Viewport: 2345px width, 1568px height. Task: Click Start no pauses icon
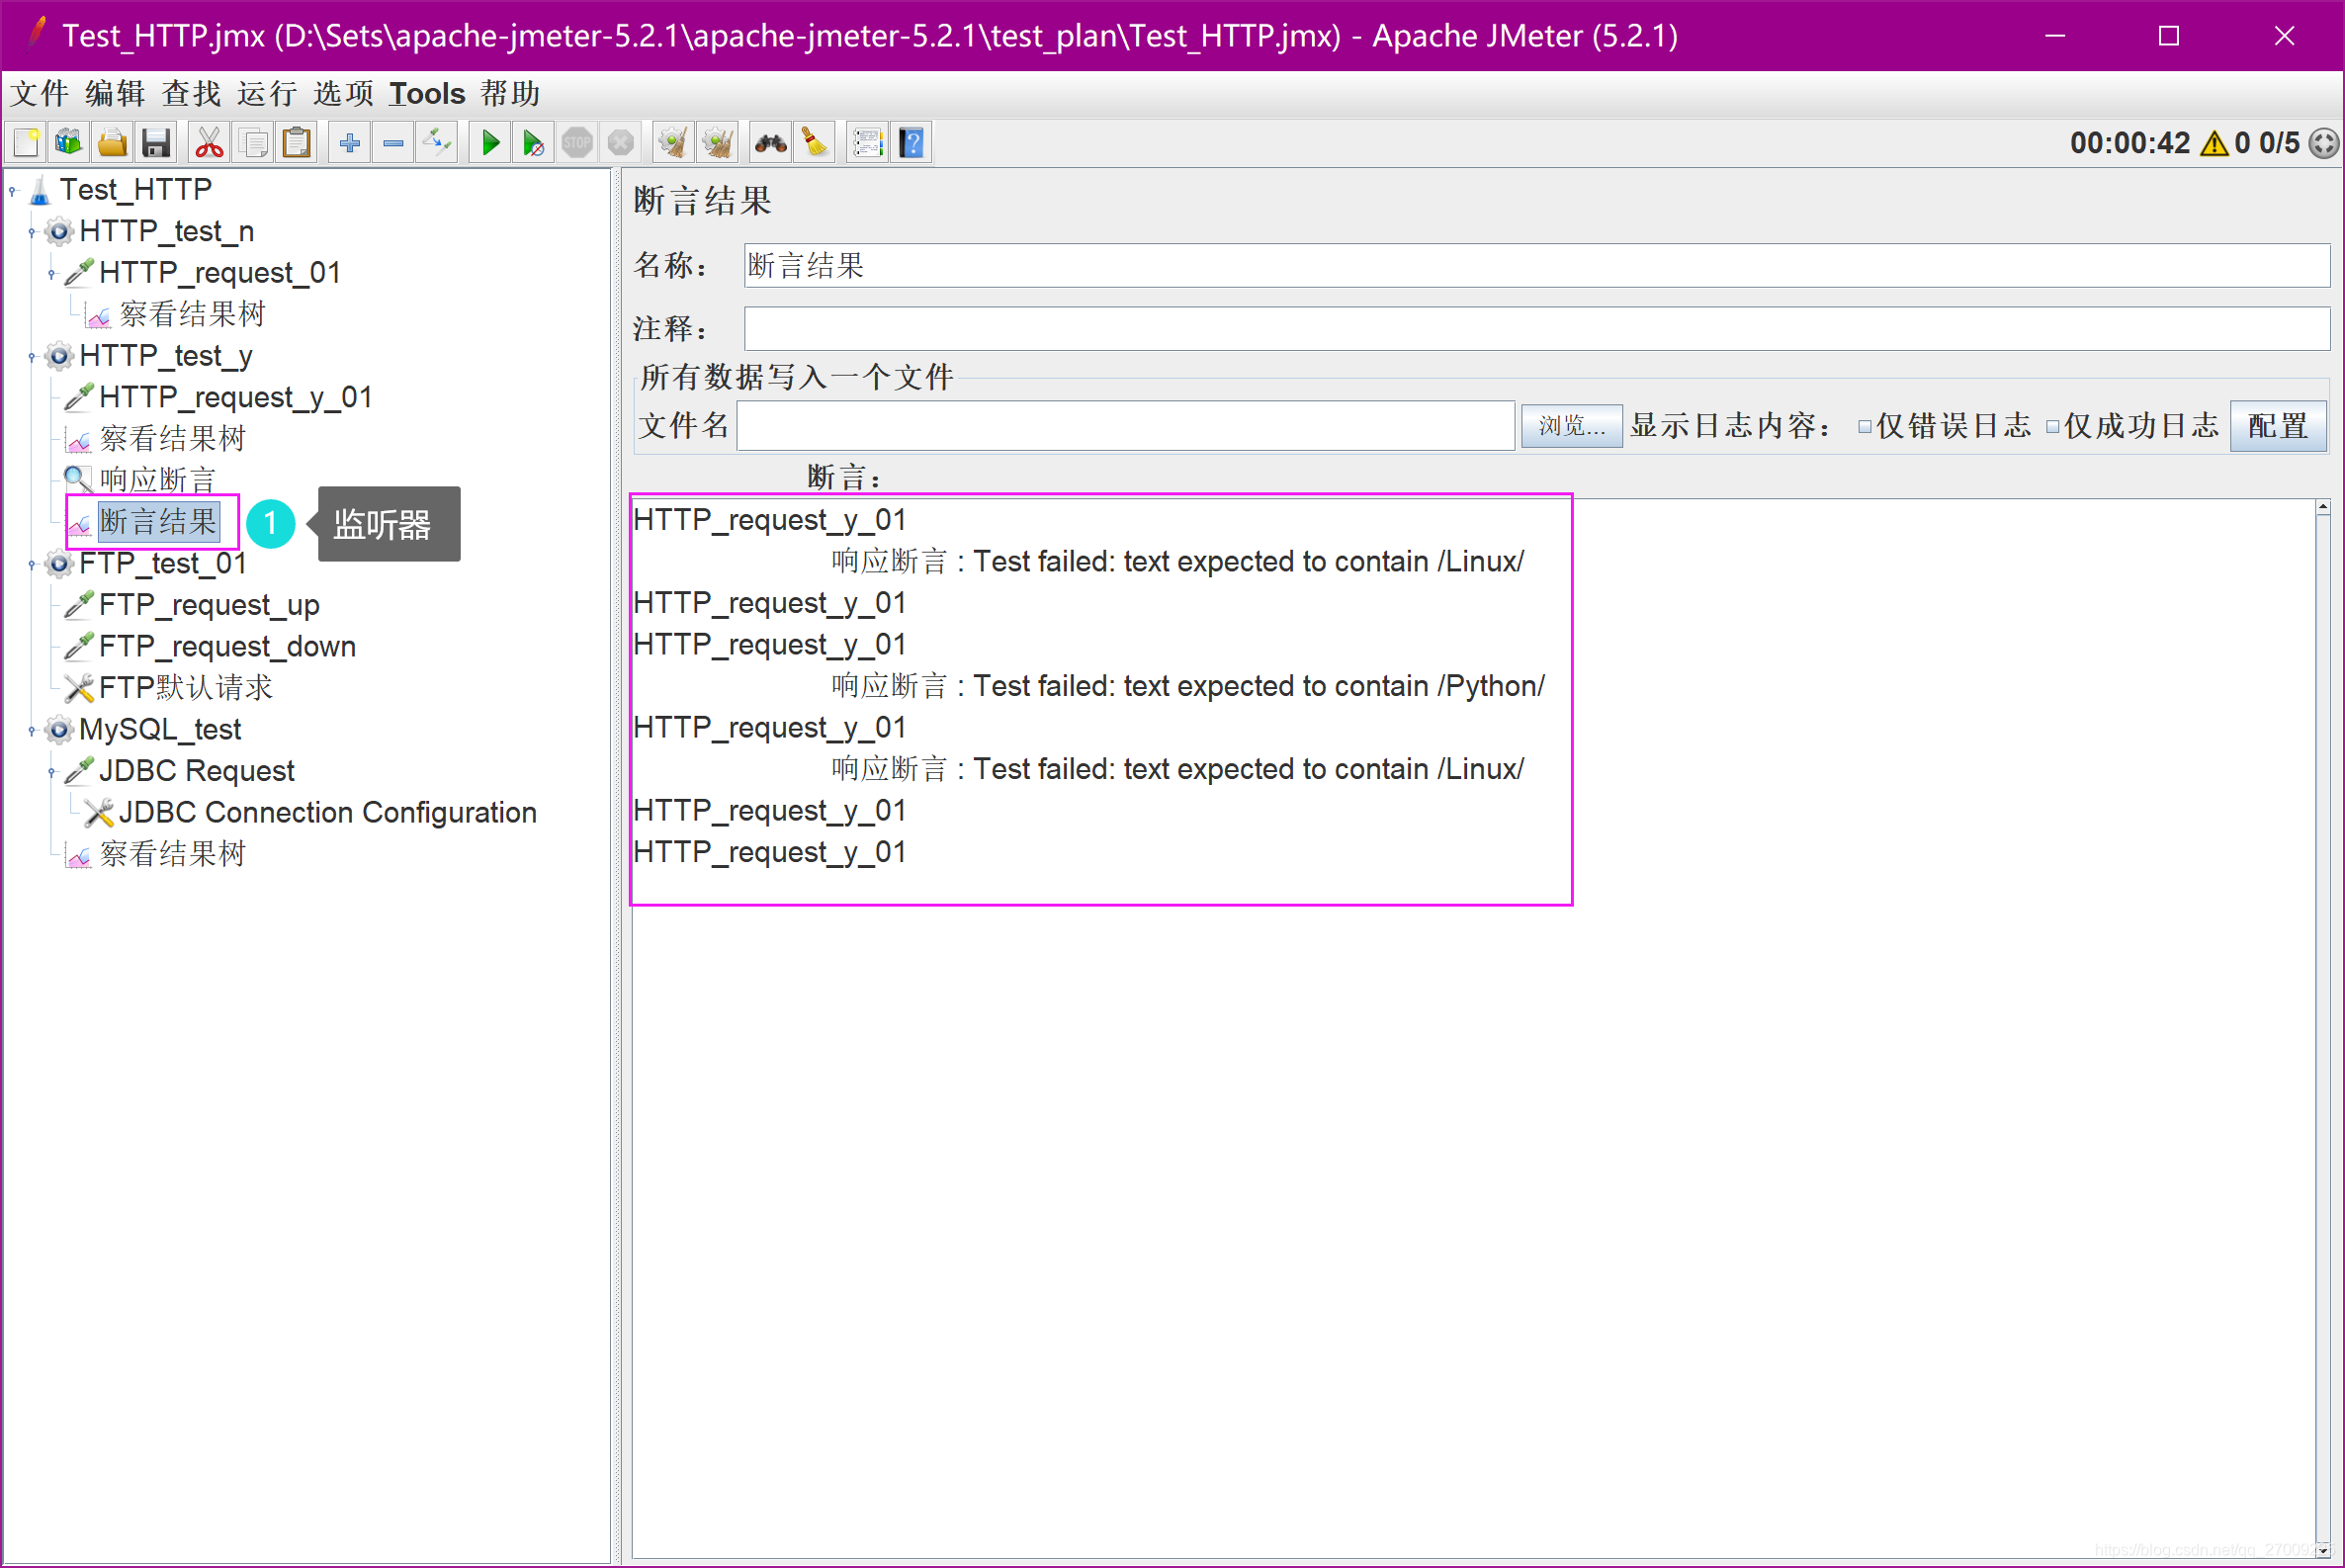click(x=534, y=144)
